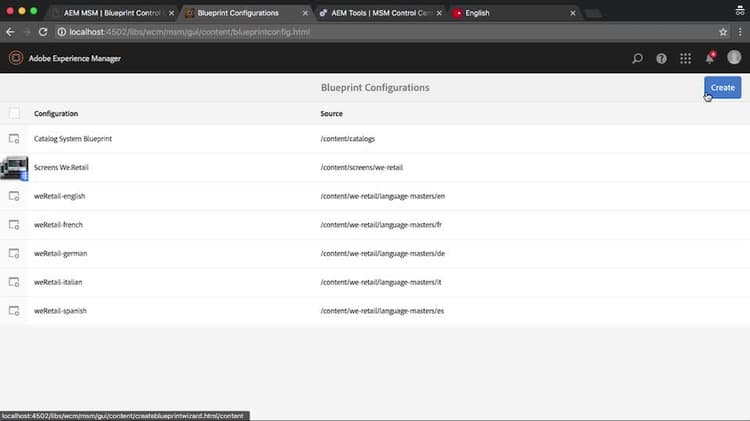
Task: Select the weRetail-french row icon
Action: coord(14,225)
